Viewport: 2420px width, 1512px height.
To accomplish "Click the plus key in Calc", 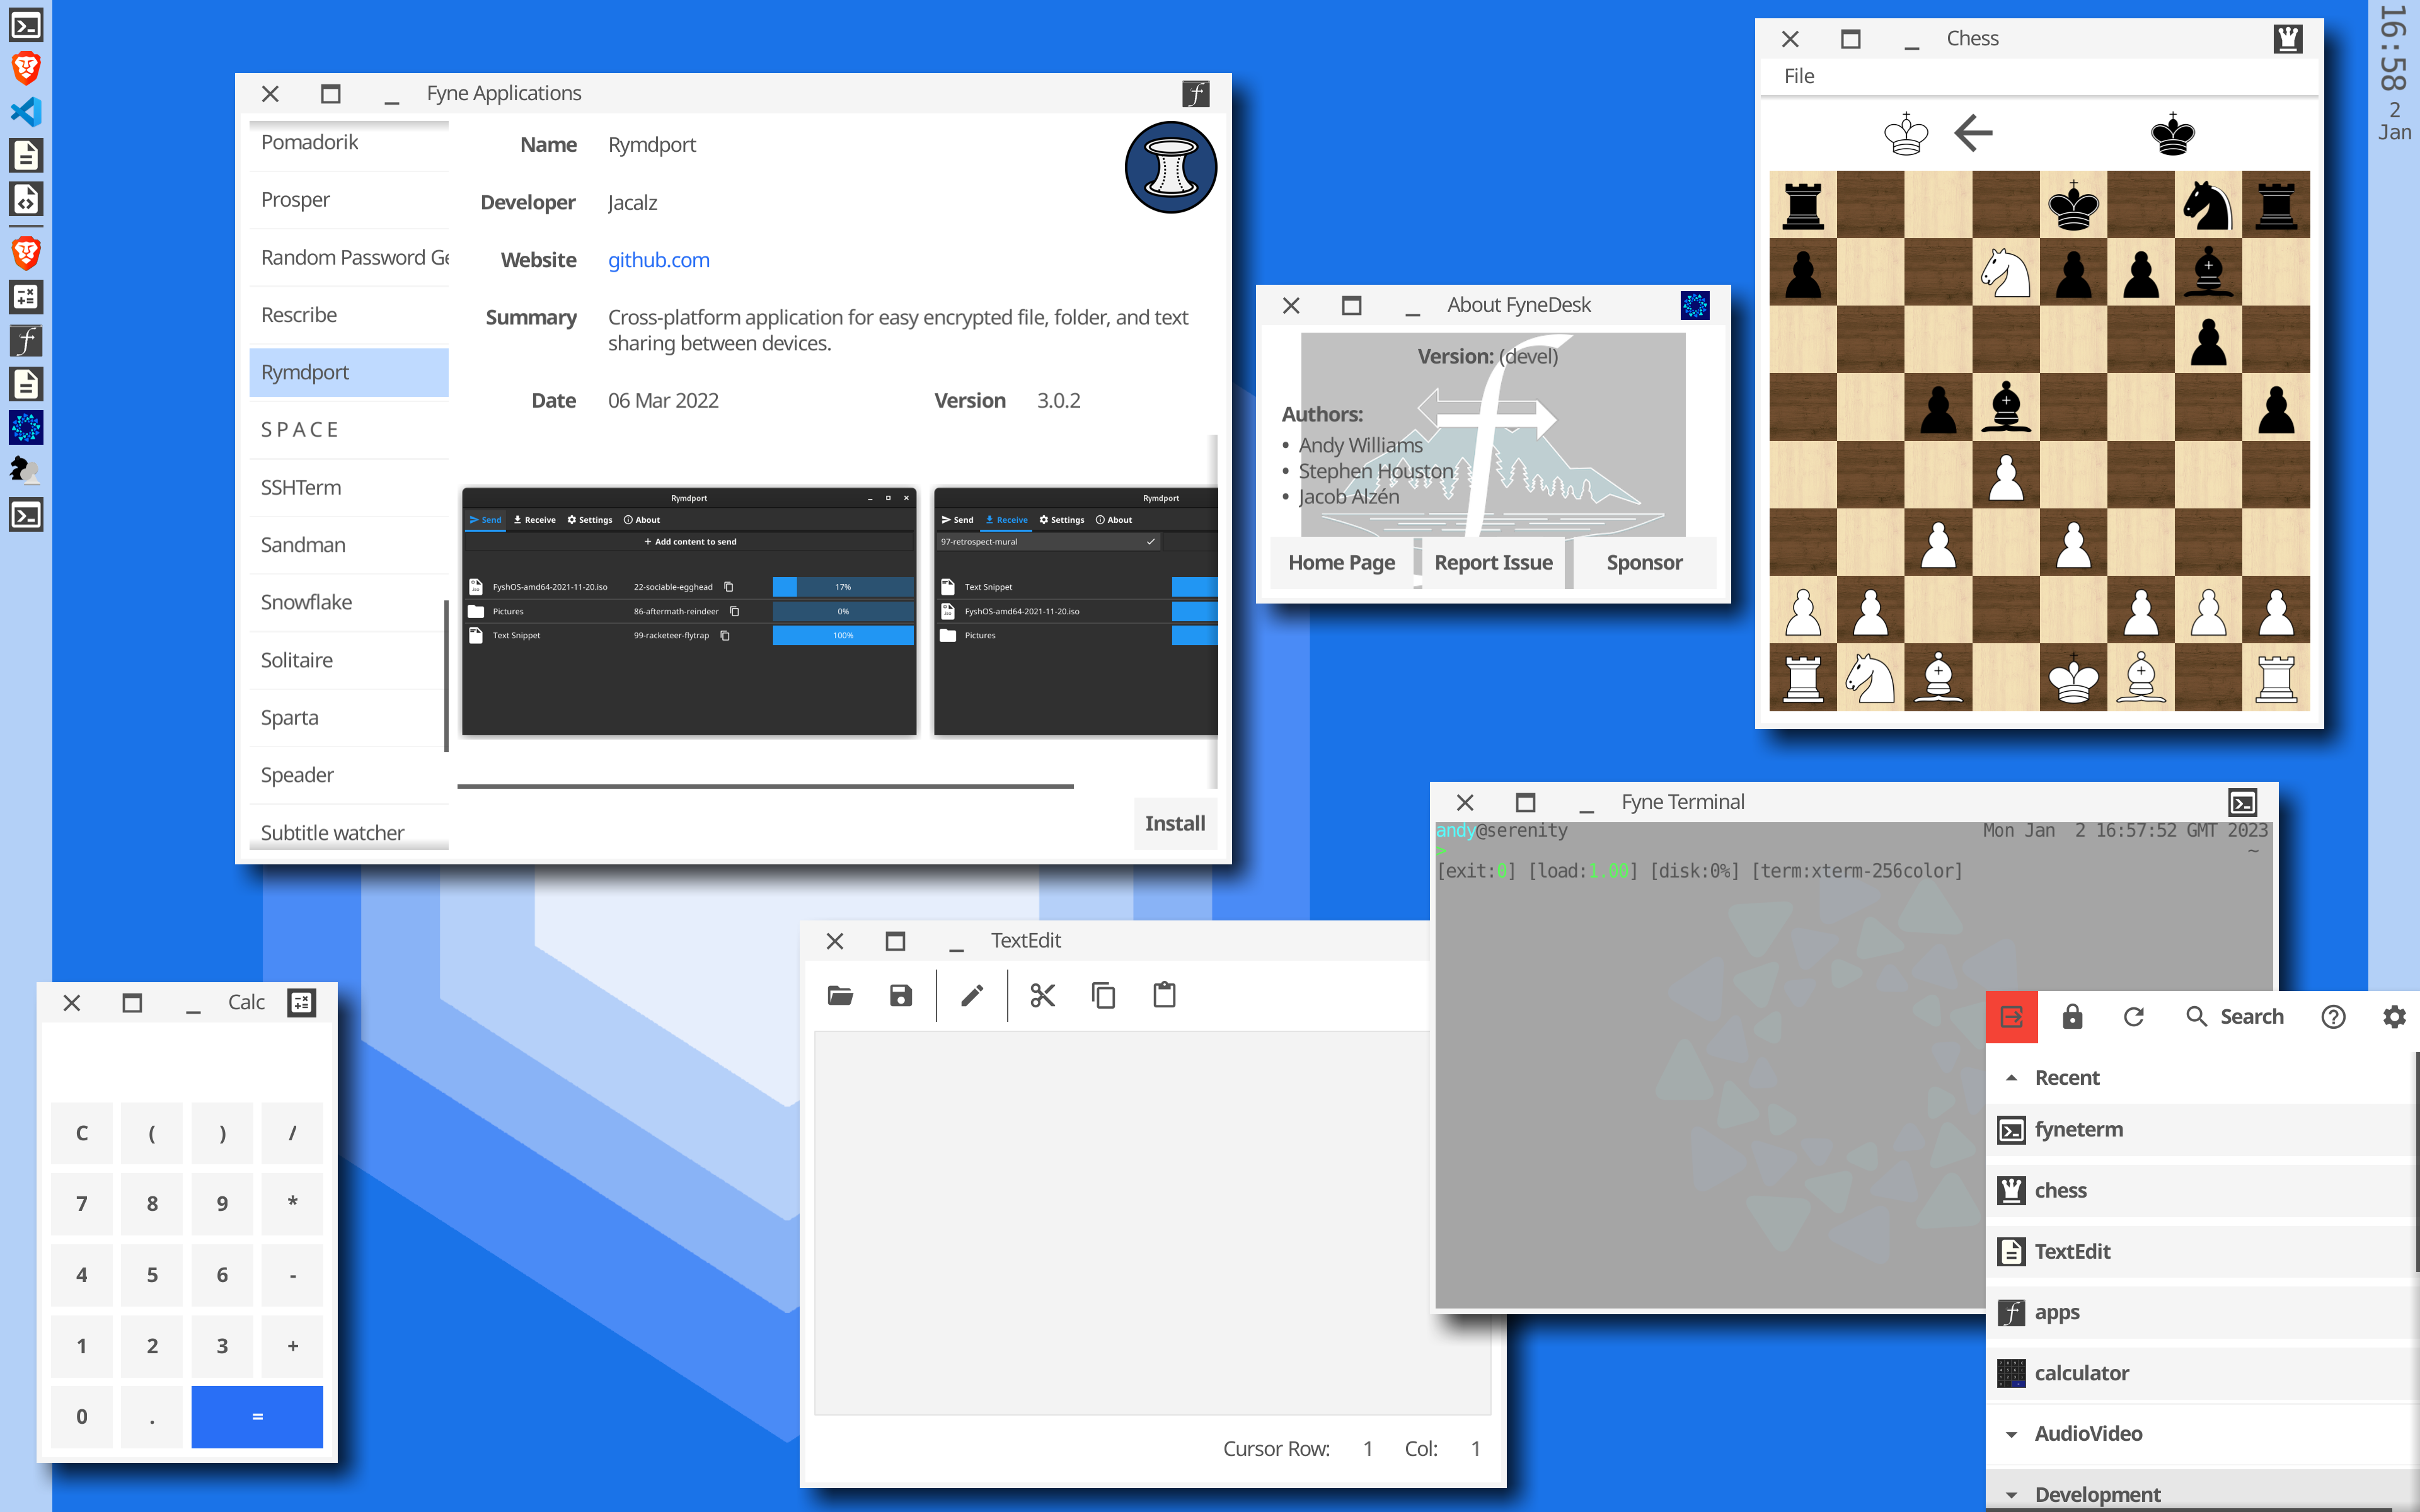I will tap(292, 1346).
